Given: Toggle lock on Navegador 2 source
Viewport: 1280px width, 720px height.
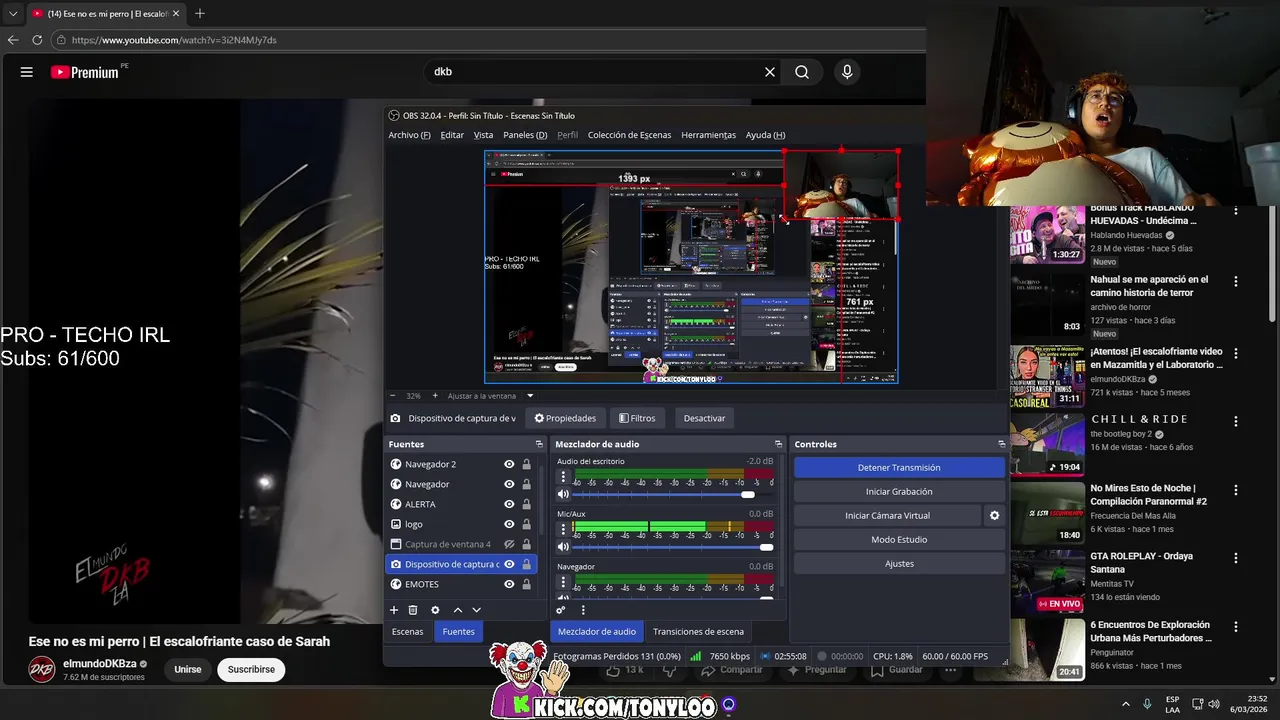Looking at the screenshot, I should tap(527, 464).
